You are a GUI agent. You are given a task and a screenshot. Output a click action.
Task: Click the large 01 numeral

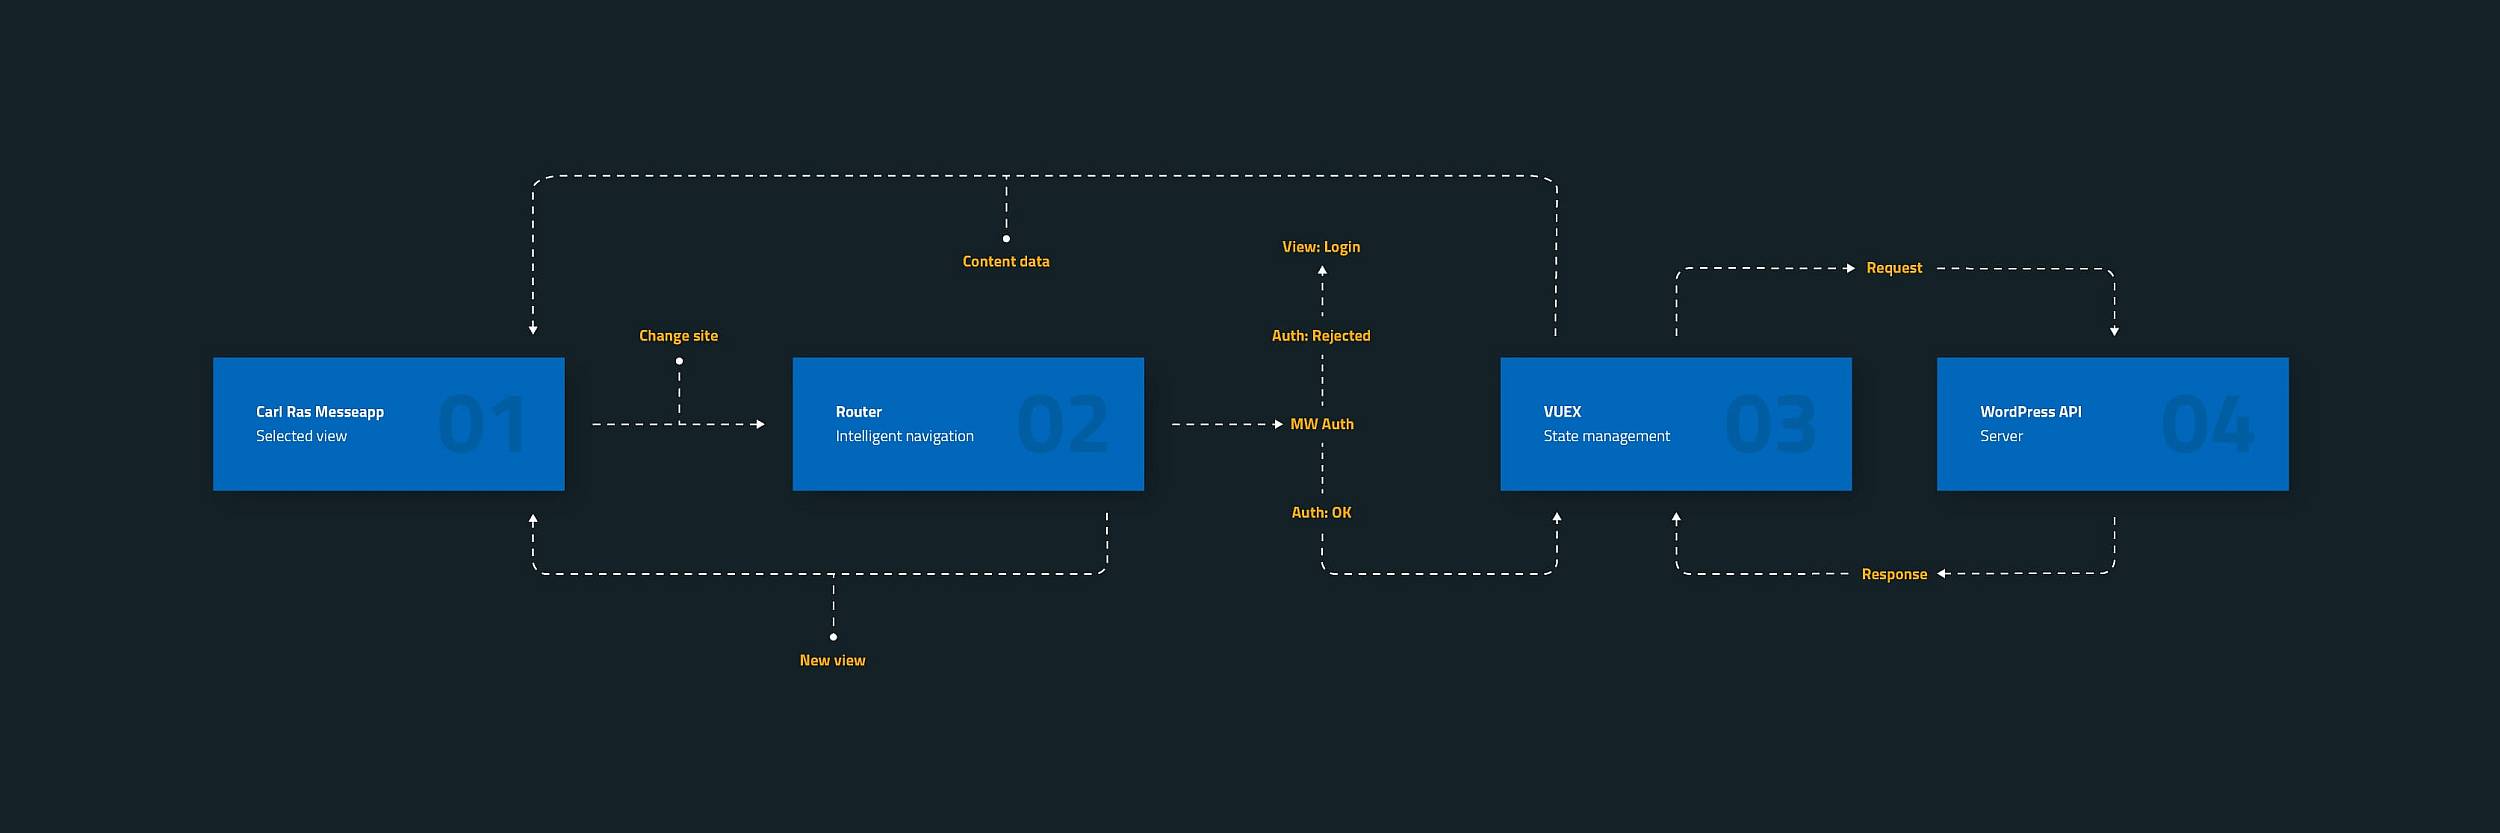481,425
